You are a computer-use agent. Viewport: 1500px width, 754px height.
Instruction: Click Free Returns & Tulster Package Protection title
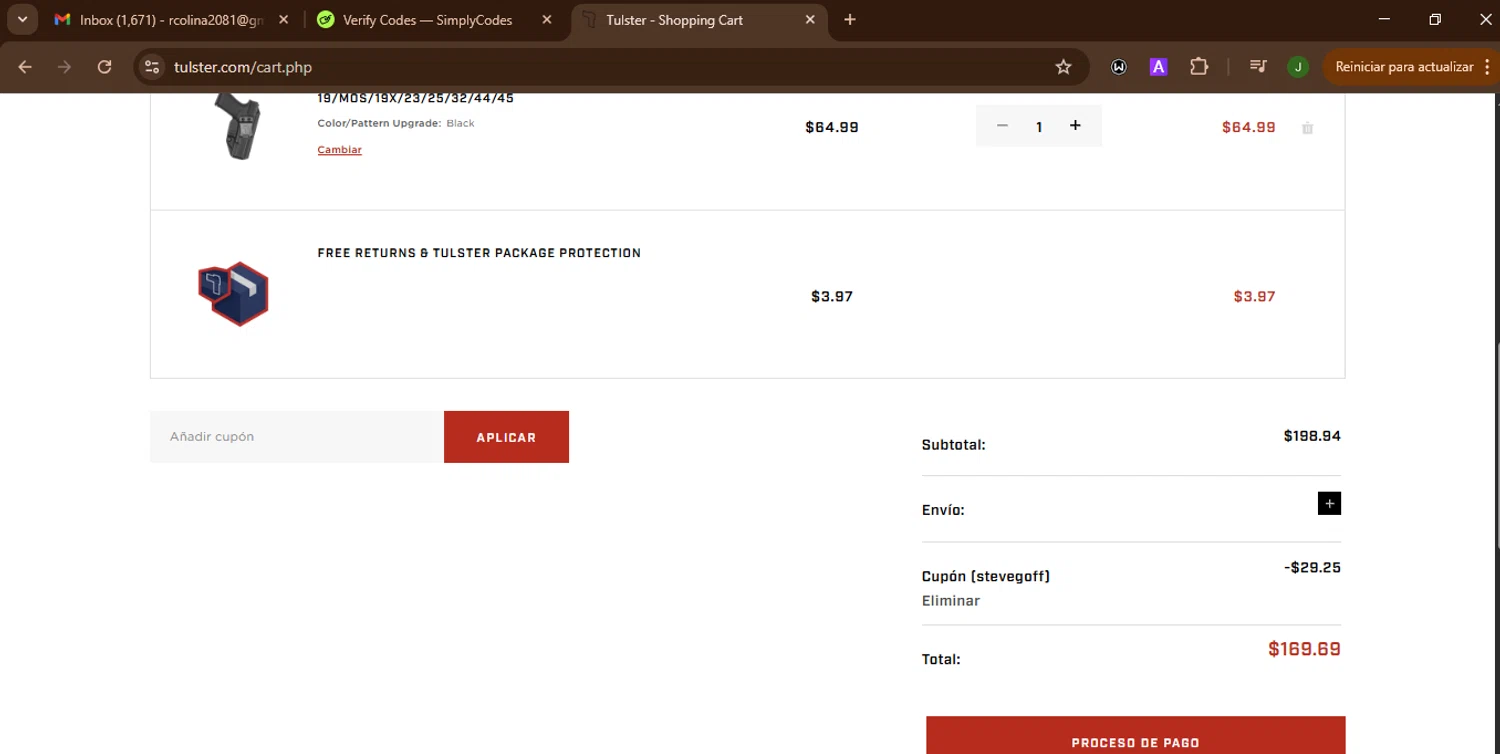tap(479, 253)
